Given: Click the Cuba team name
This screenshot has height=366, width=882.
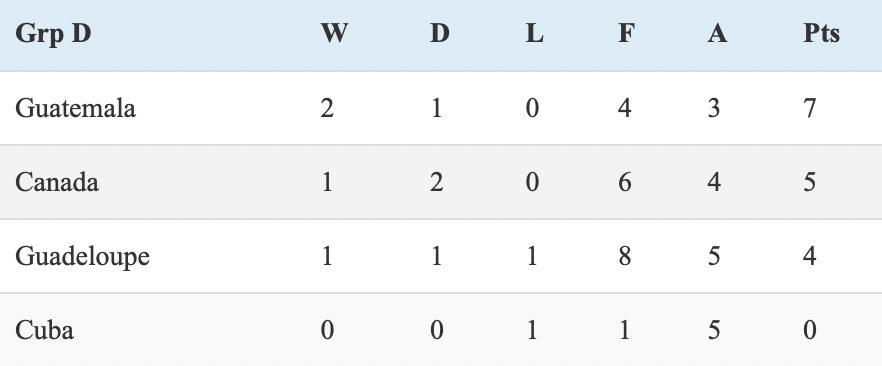Looking at the screenshot, I should (x=44, y=330).
